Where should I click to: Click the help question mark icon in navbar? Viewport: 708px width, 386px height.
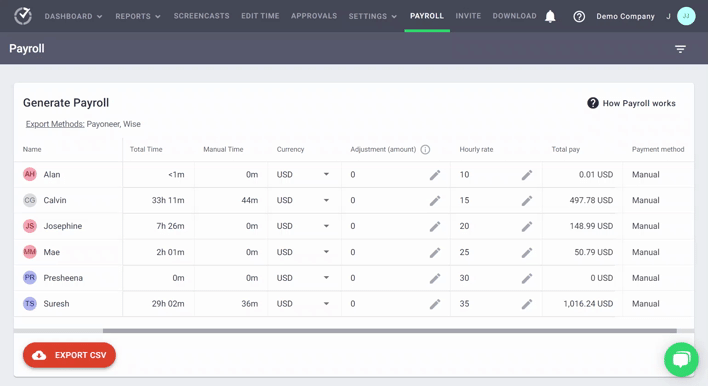click(x=579, y=17)
